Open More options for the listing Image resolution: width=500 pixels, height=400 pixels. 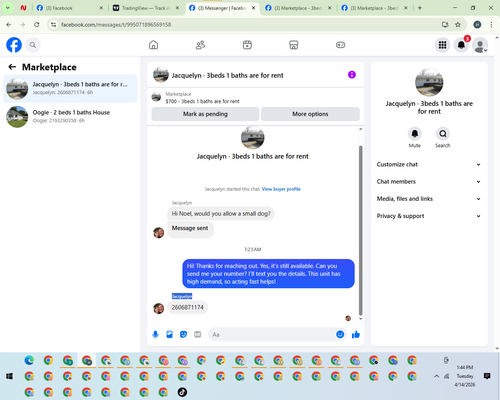point(310,114)
